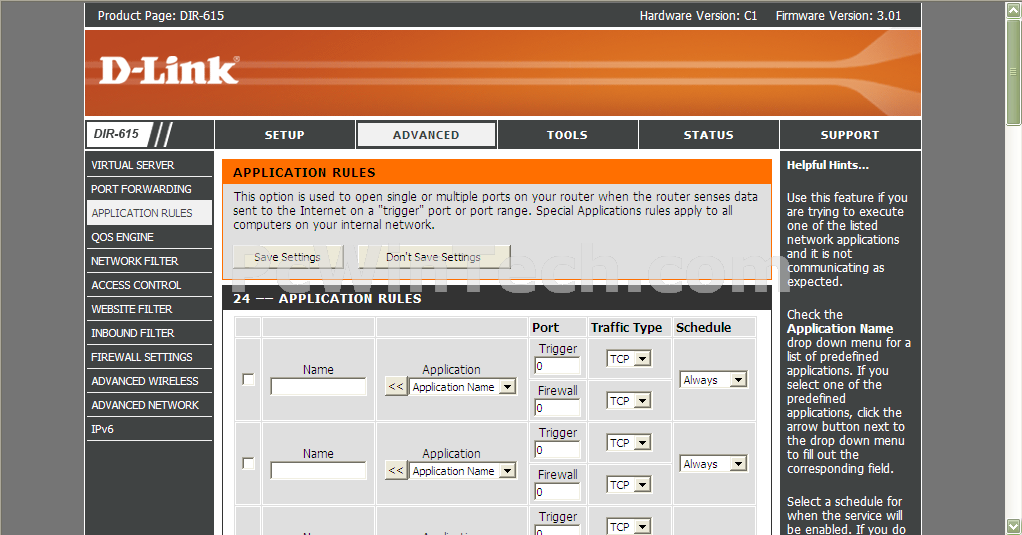1022x535 pixels.
Task: Click the second rule's Name input field
Action: click(x=318, y=471)
